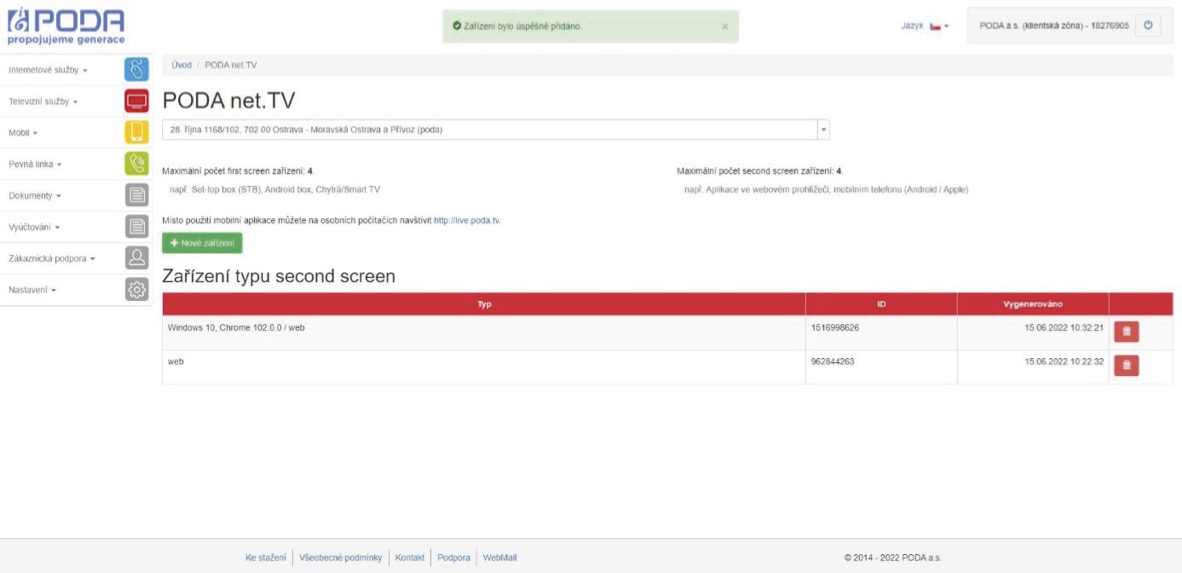Viewport: 1182px width, 573px height.
Task: Click the Zákaznická podpora person icon
Action: point(136,258)
